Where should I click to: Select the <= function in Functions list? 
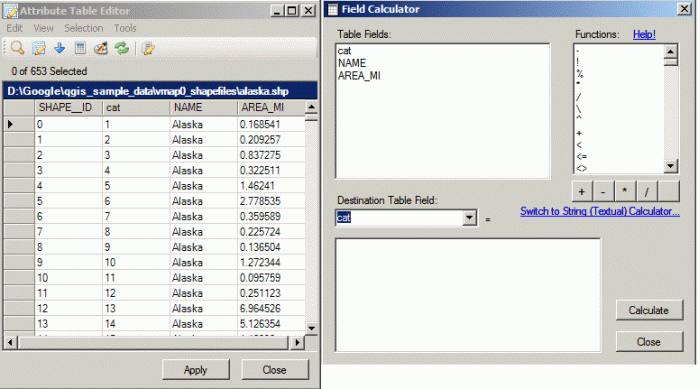point(582,156)
